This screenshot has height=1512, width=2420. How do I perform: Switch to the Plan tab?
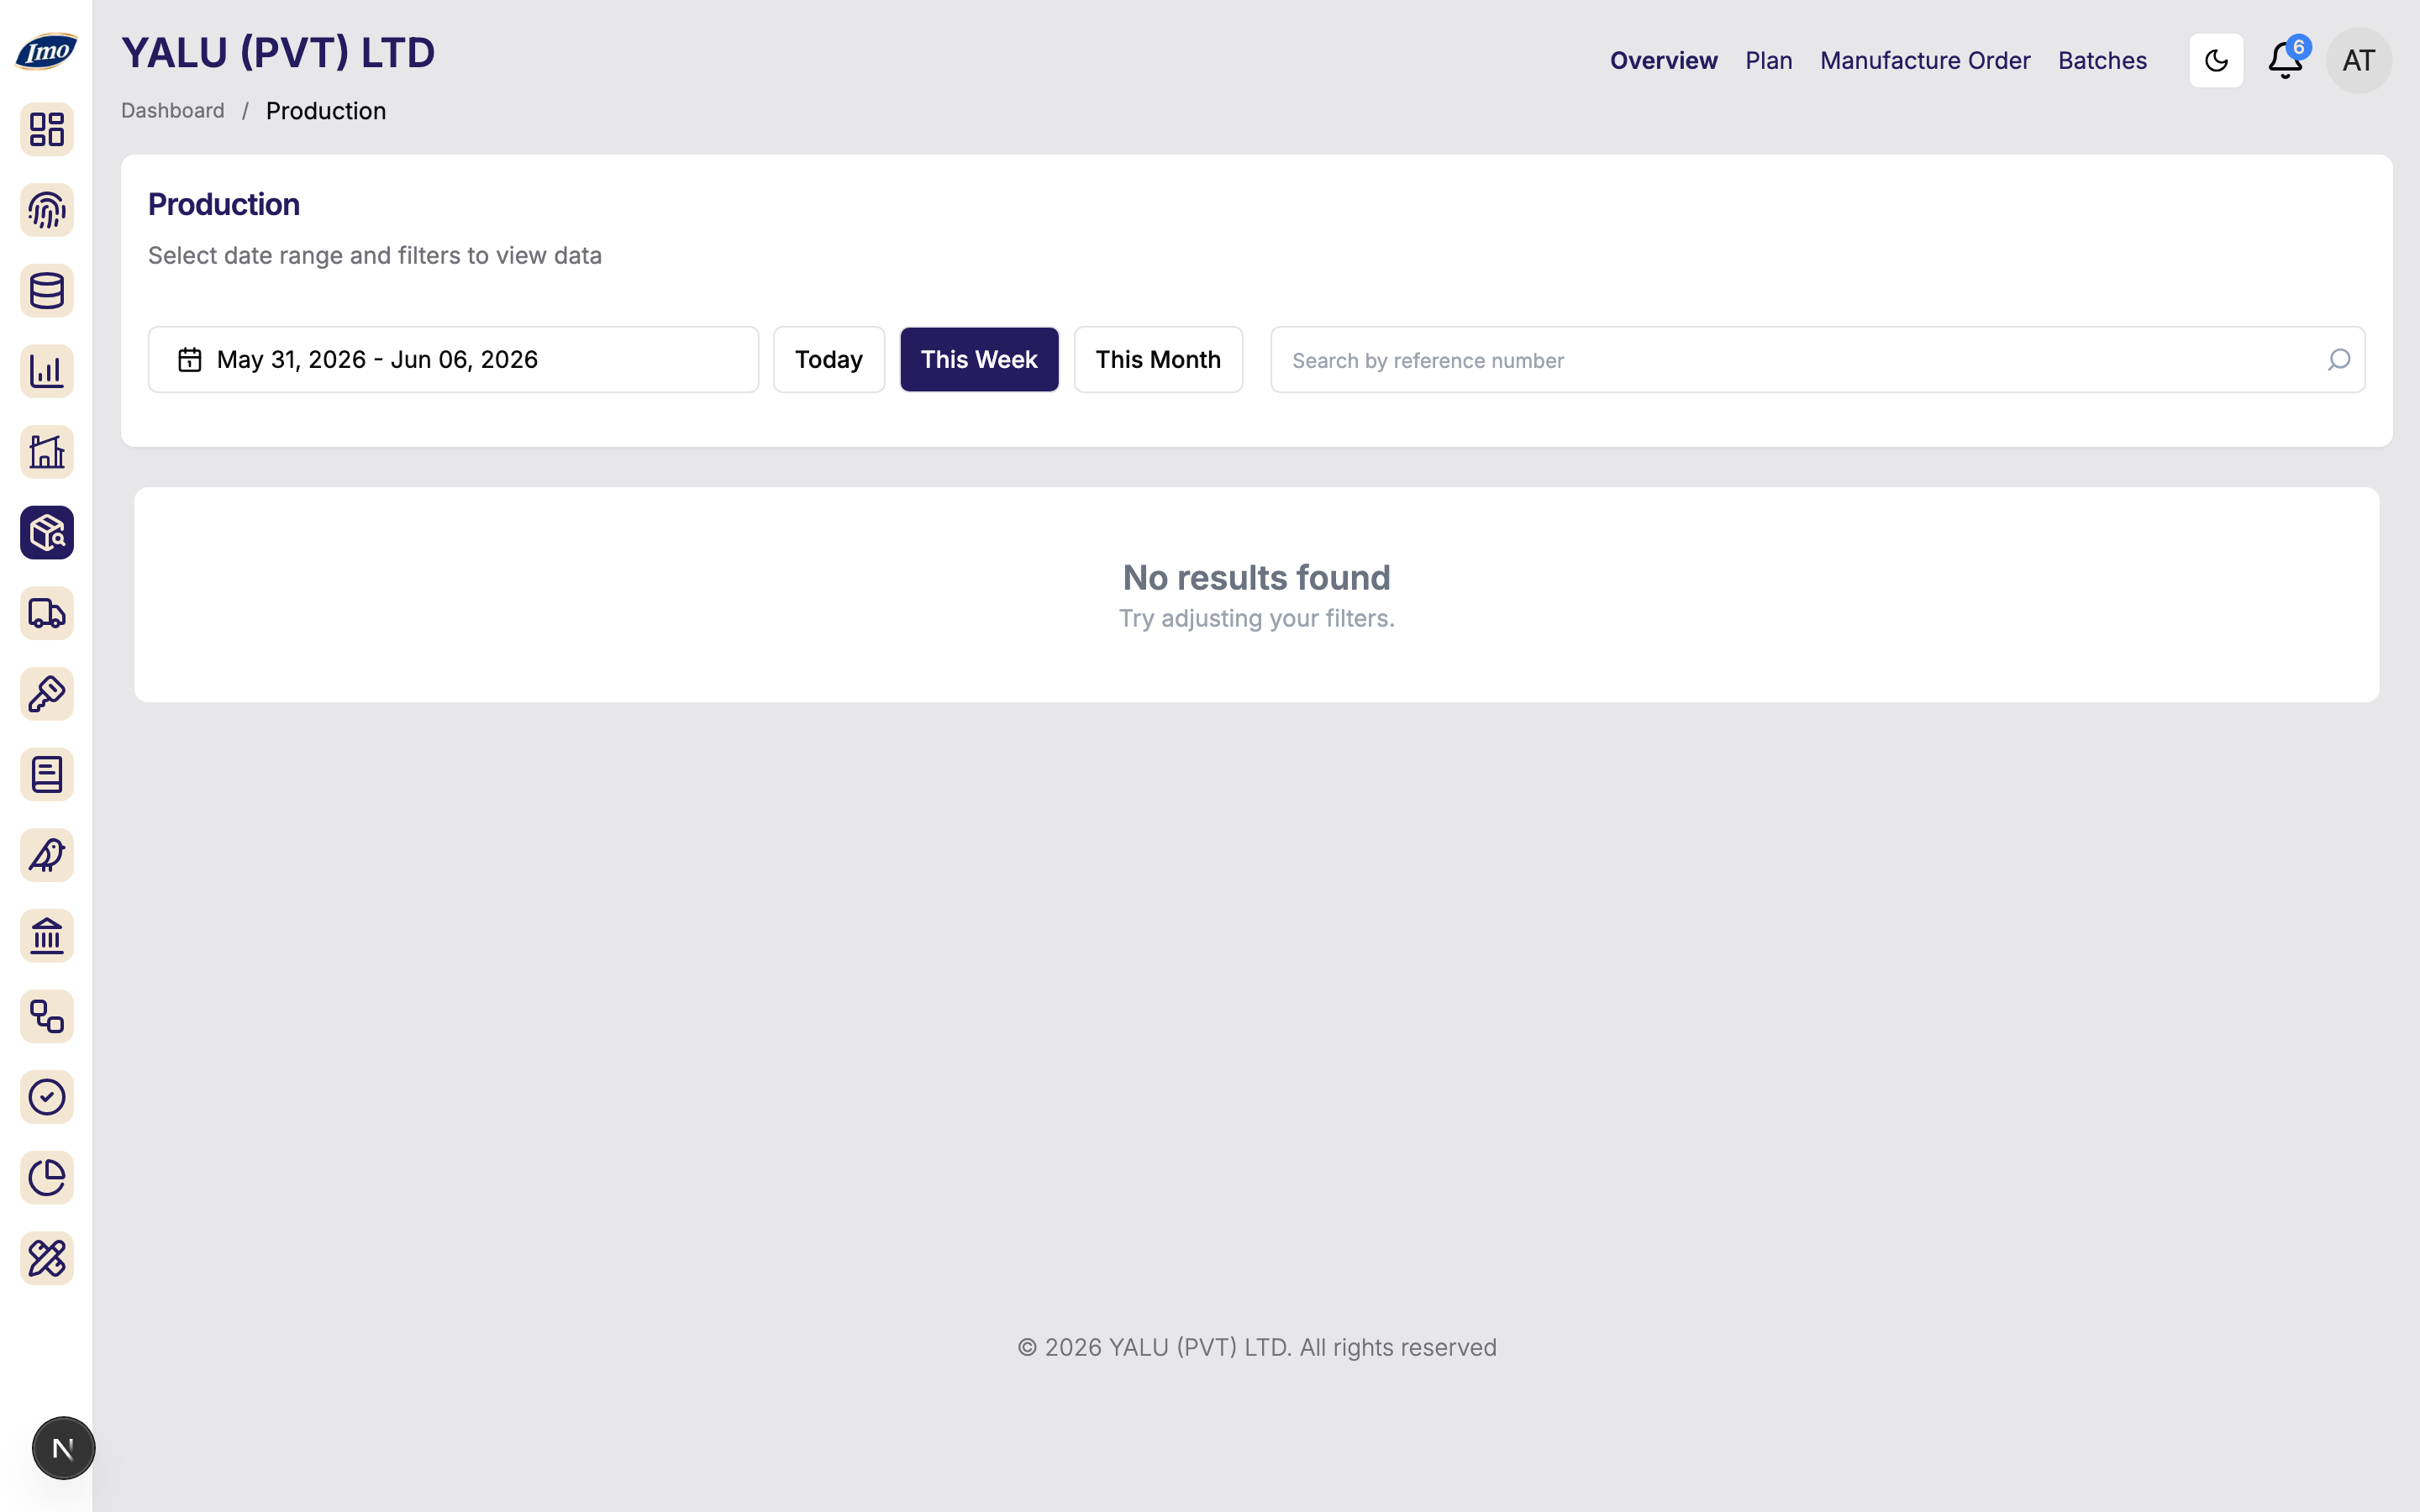click(x=1768, y=61)
